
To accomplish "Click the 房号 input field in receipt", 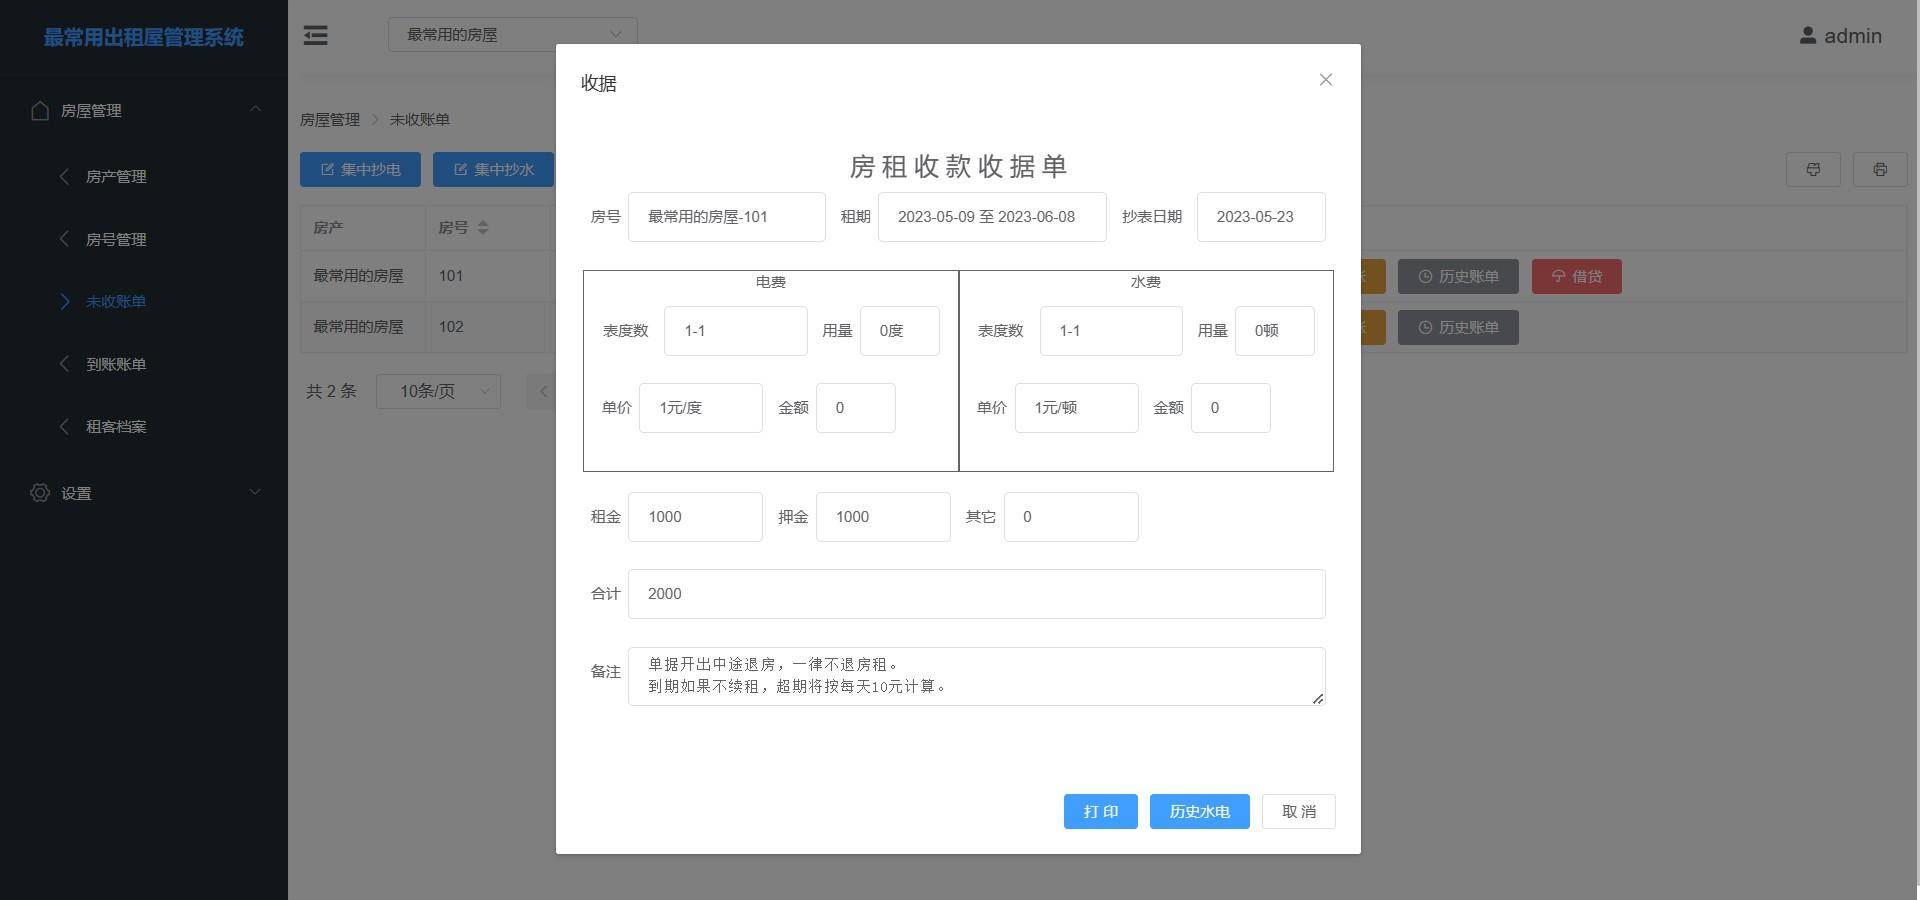I will tap(727, 217).
